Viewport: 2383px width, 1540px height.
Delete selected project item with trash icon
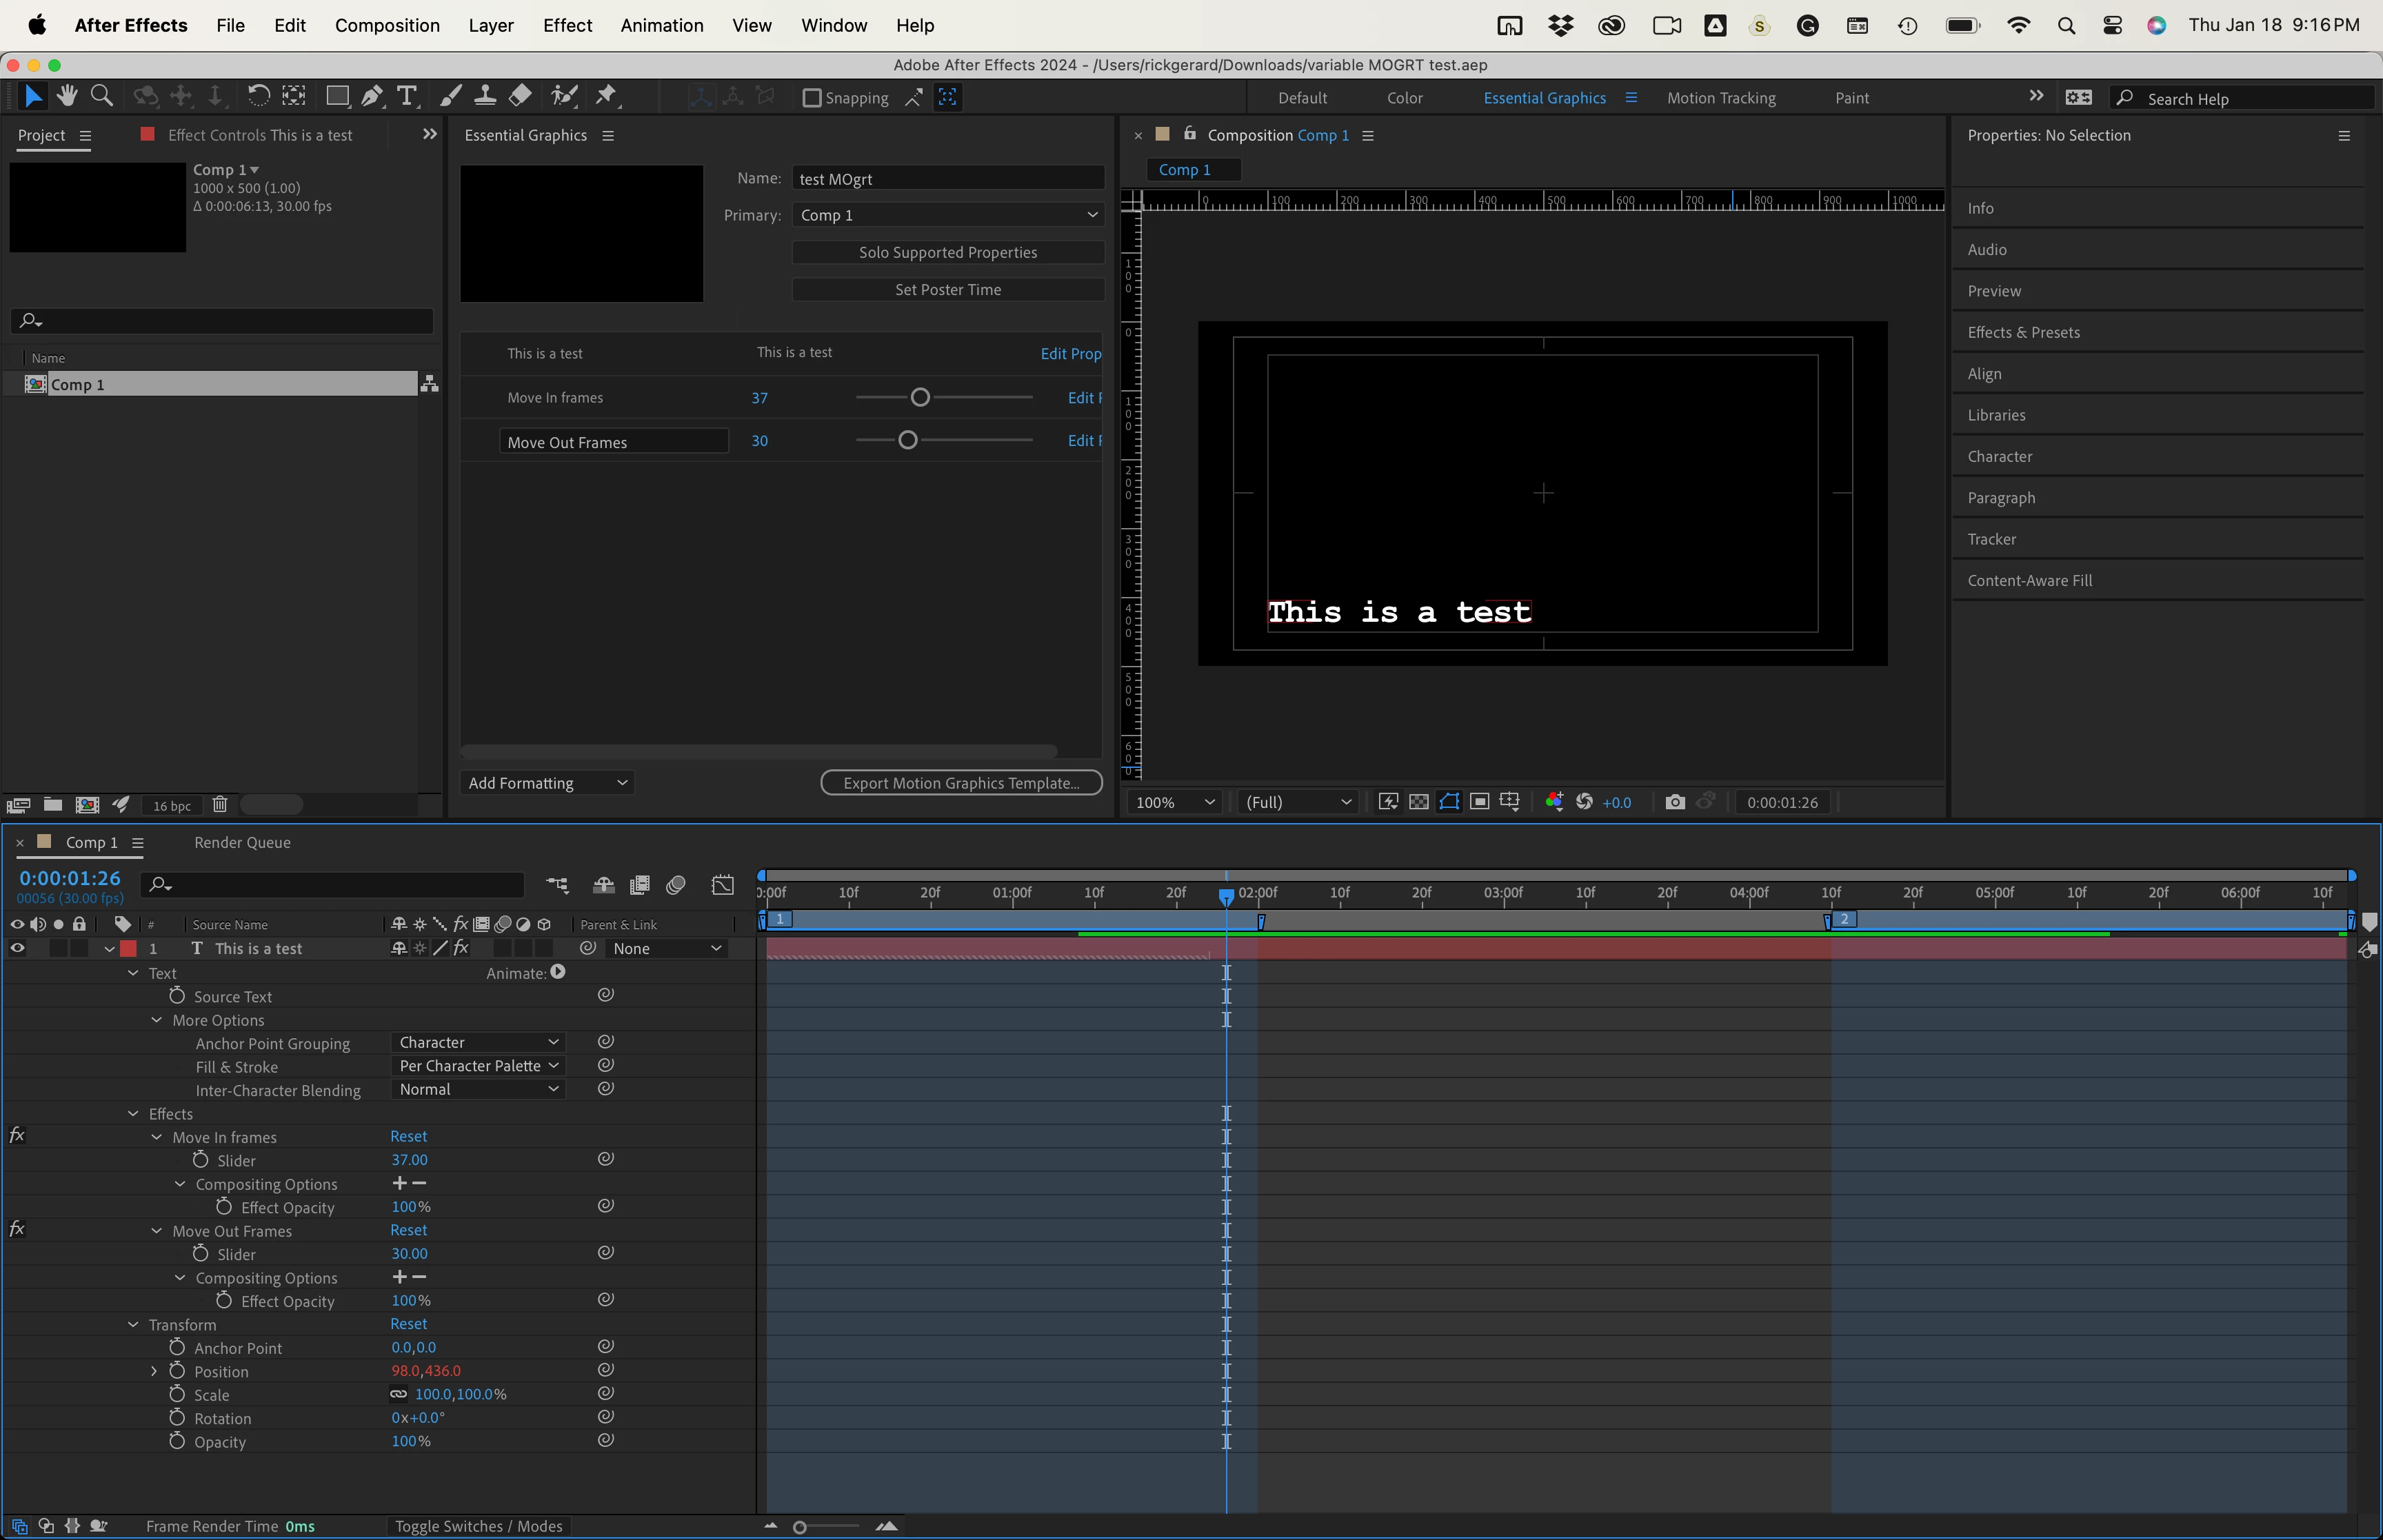pyautogui.click(x=220, y=805)
